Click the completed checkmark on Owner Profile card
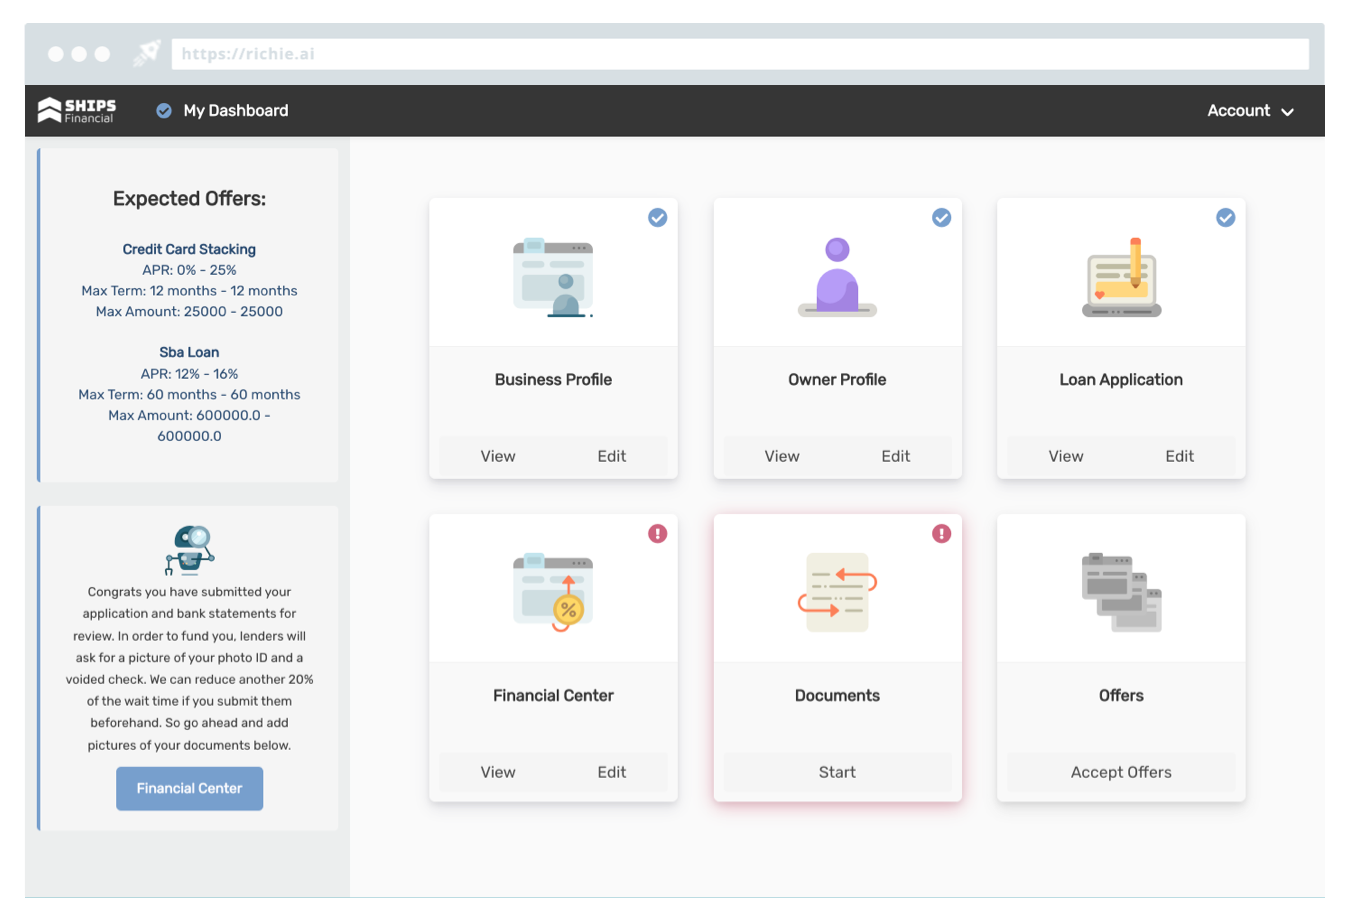The image size is (1350, 920). [941, 218]
